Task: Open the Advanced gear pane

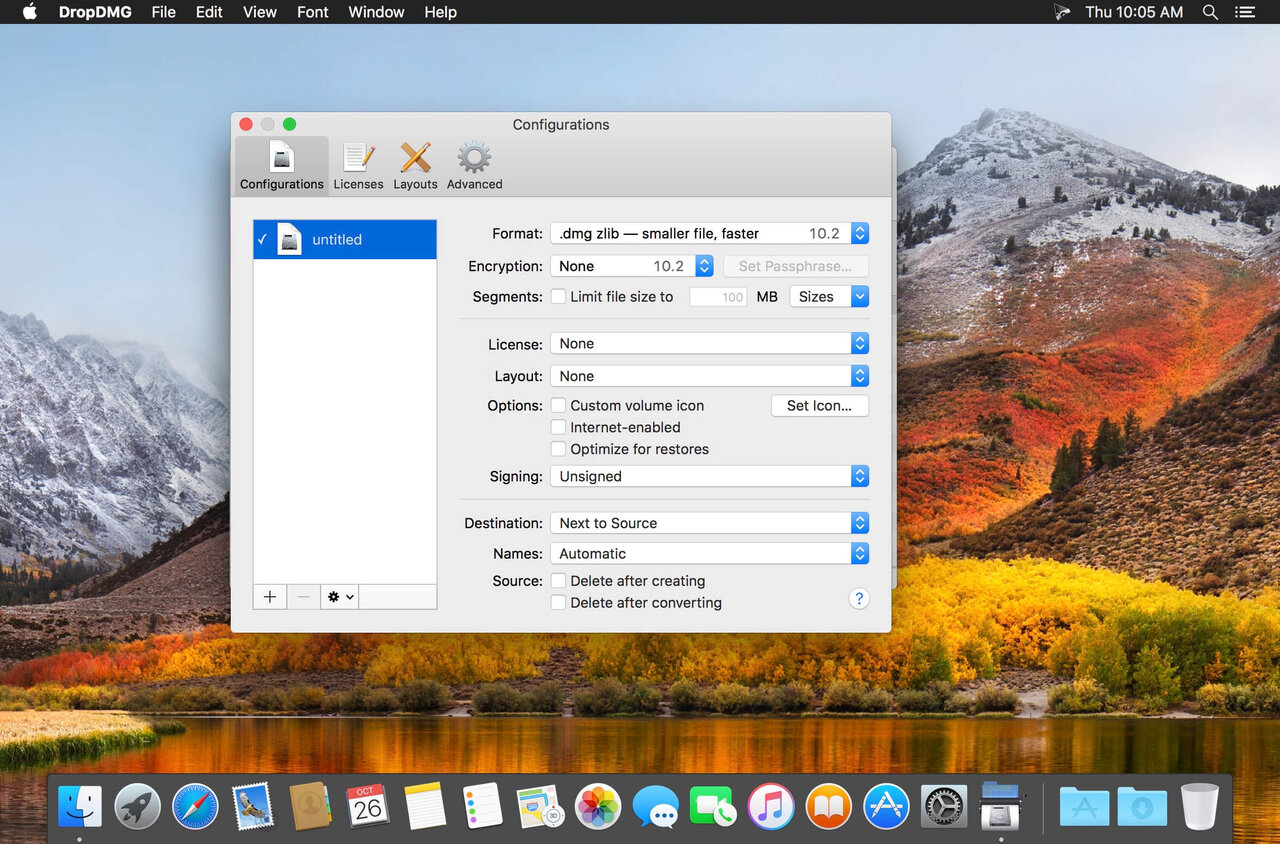Action: (474, 165)
